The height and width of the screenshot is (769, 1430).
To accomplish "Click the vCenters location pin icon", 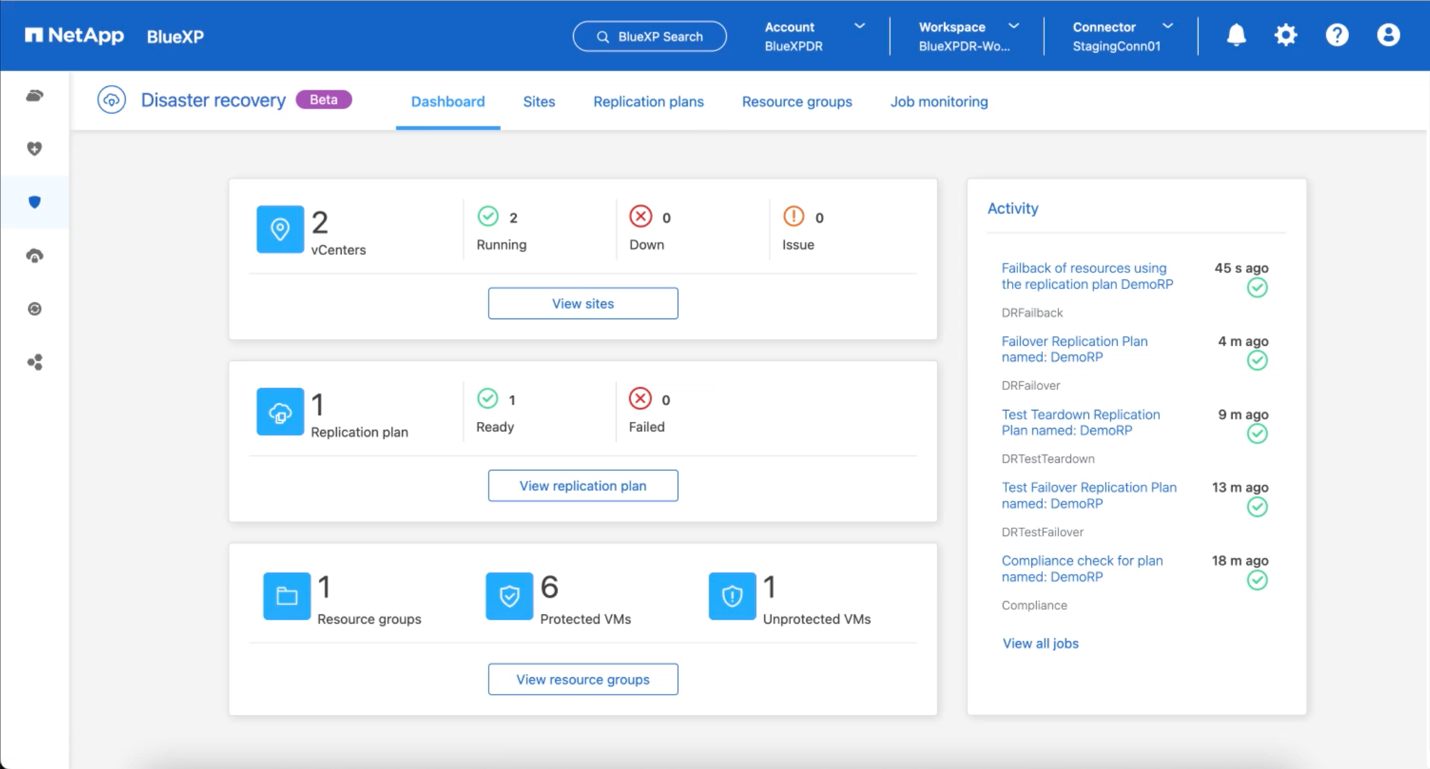I will click(x=280, y=230).
